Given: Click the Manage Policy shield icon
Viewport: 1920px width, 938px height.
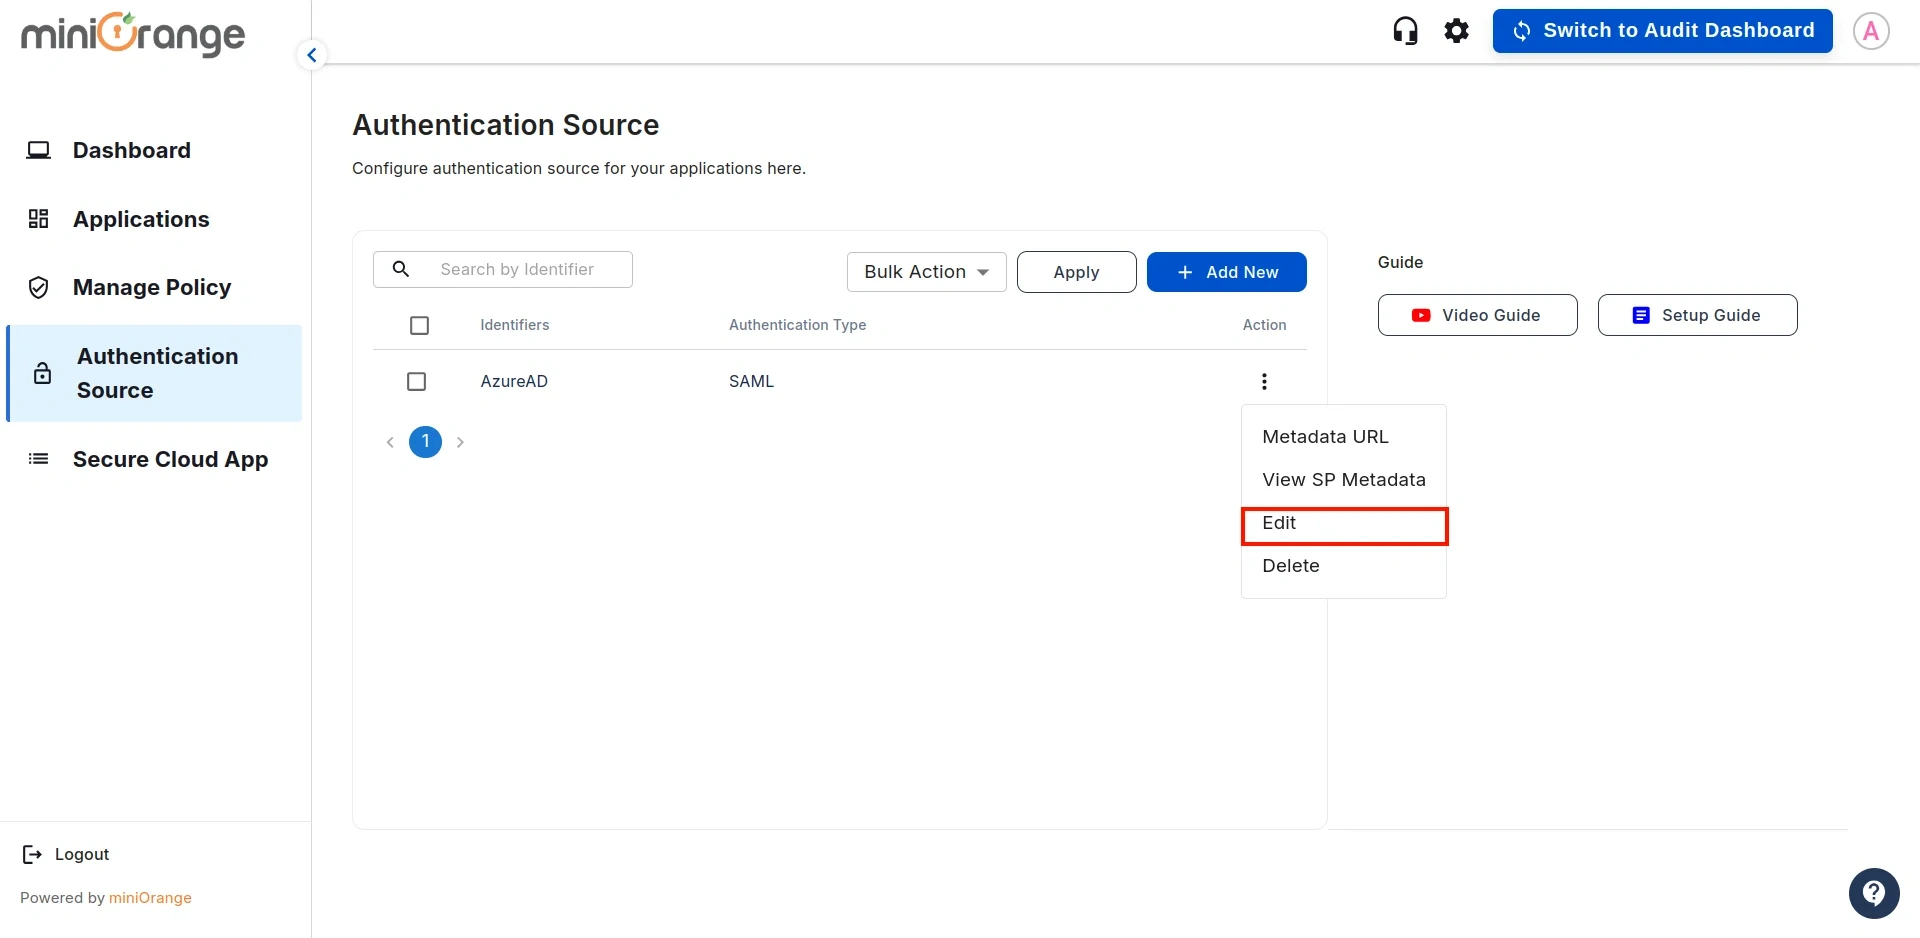Looking at the screenshot, I should click(39, 287).
